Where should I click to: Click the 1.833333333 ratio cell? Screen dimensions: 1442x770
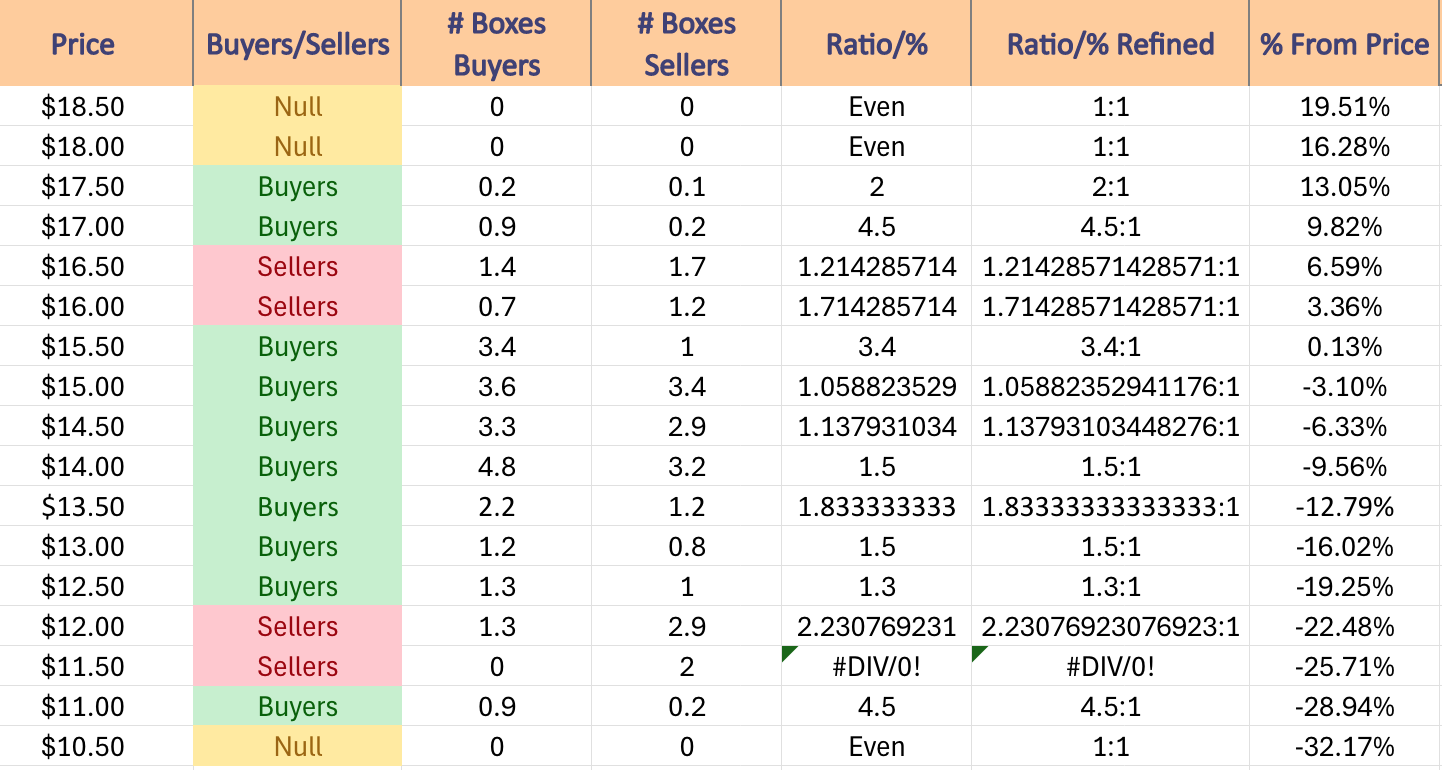pyautogui.click(x=877, y=507)
